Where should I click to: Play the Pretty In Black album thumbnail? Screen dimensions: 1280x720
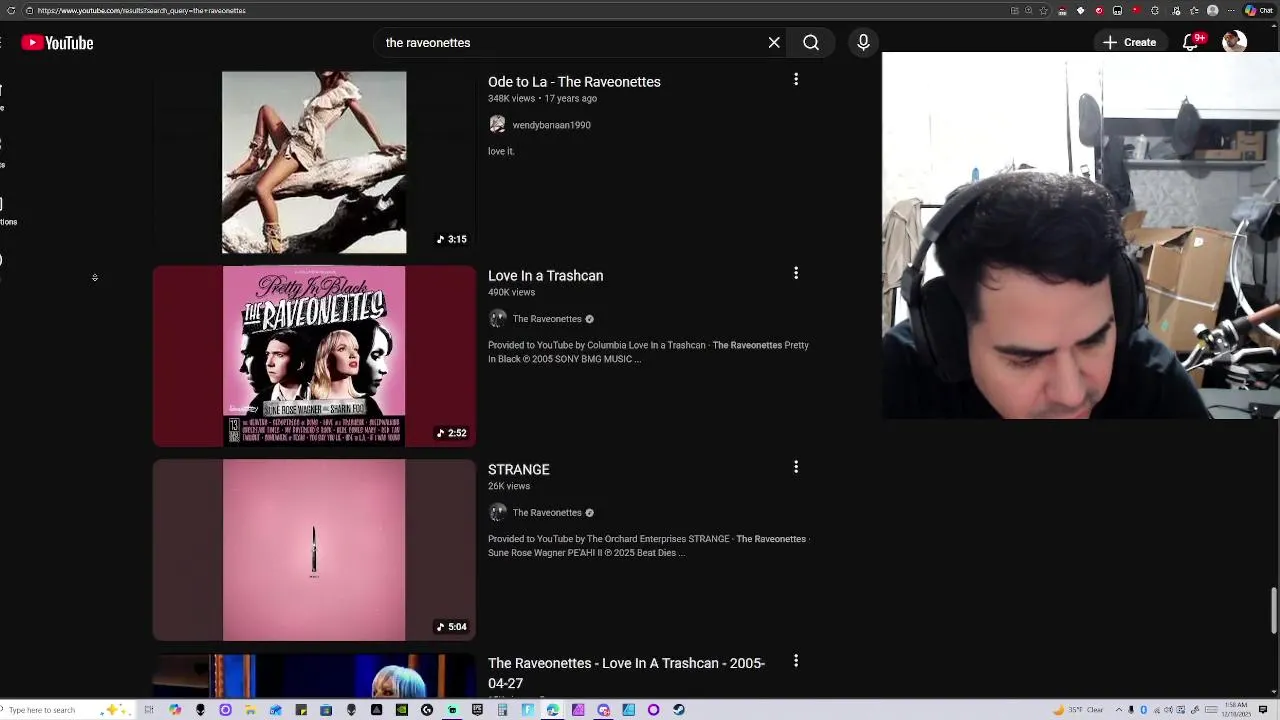point(314,356)
